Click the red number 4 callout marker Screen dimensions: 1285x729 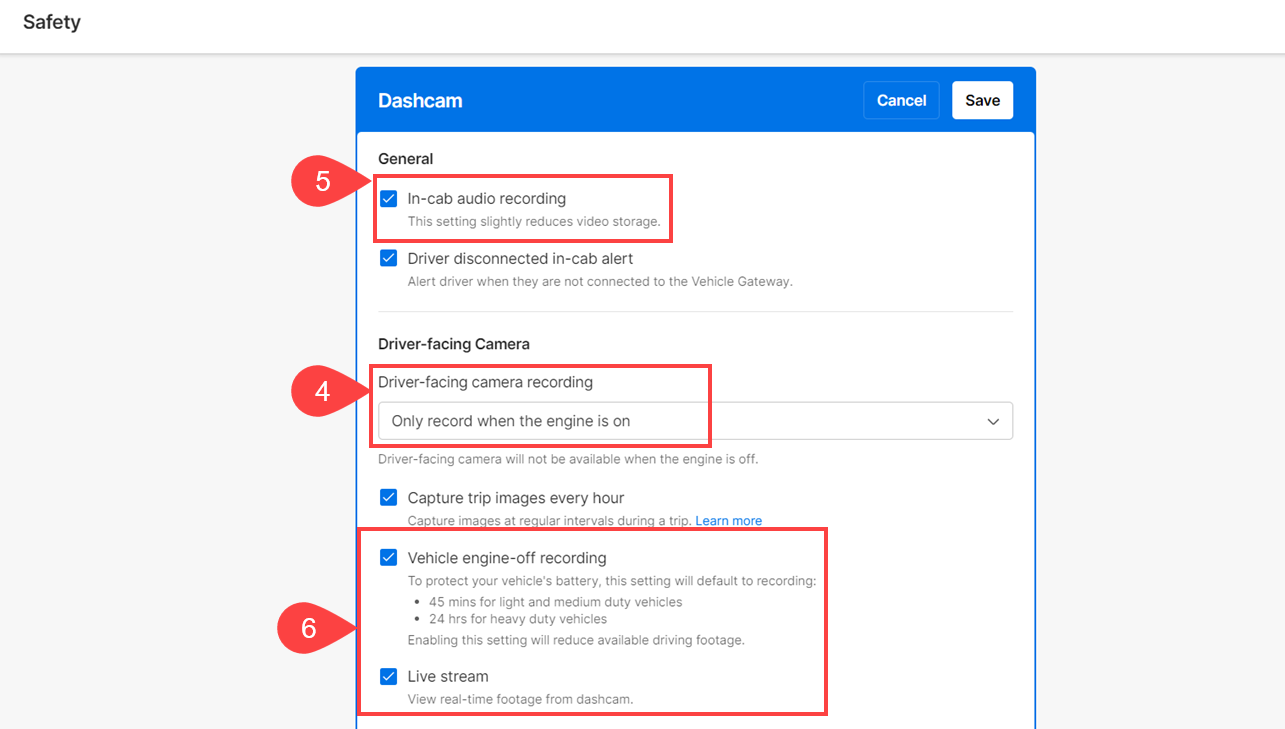323,392
